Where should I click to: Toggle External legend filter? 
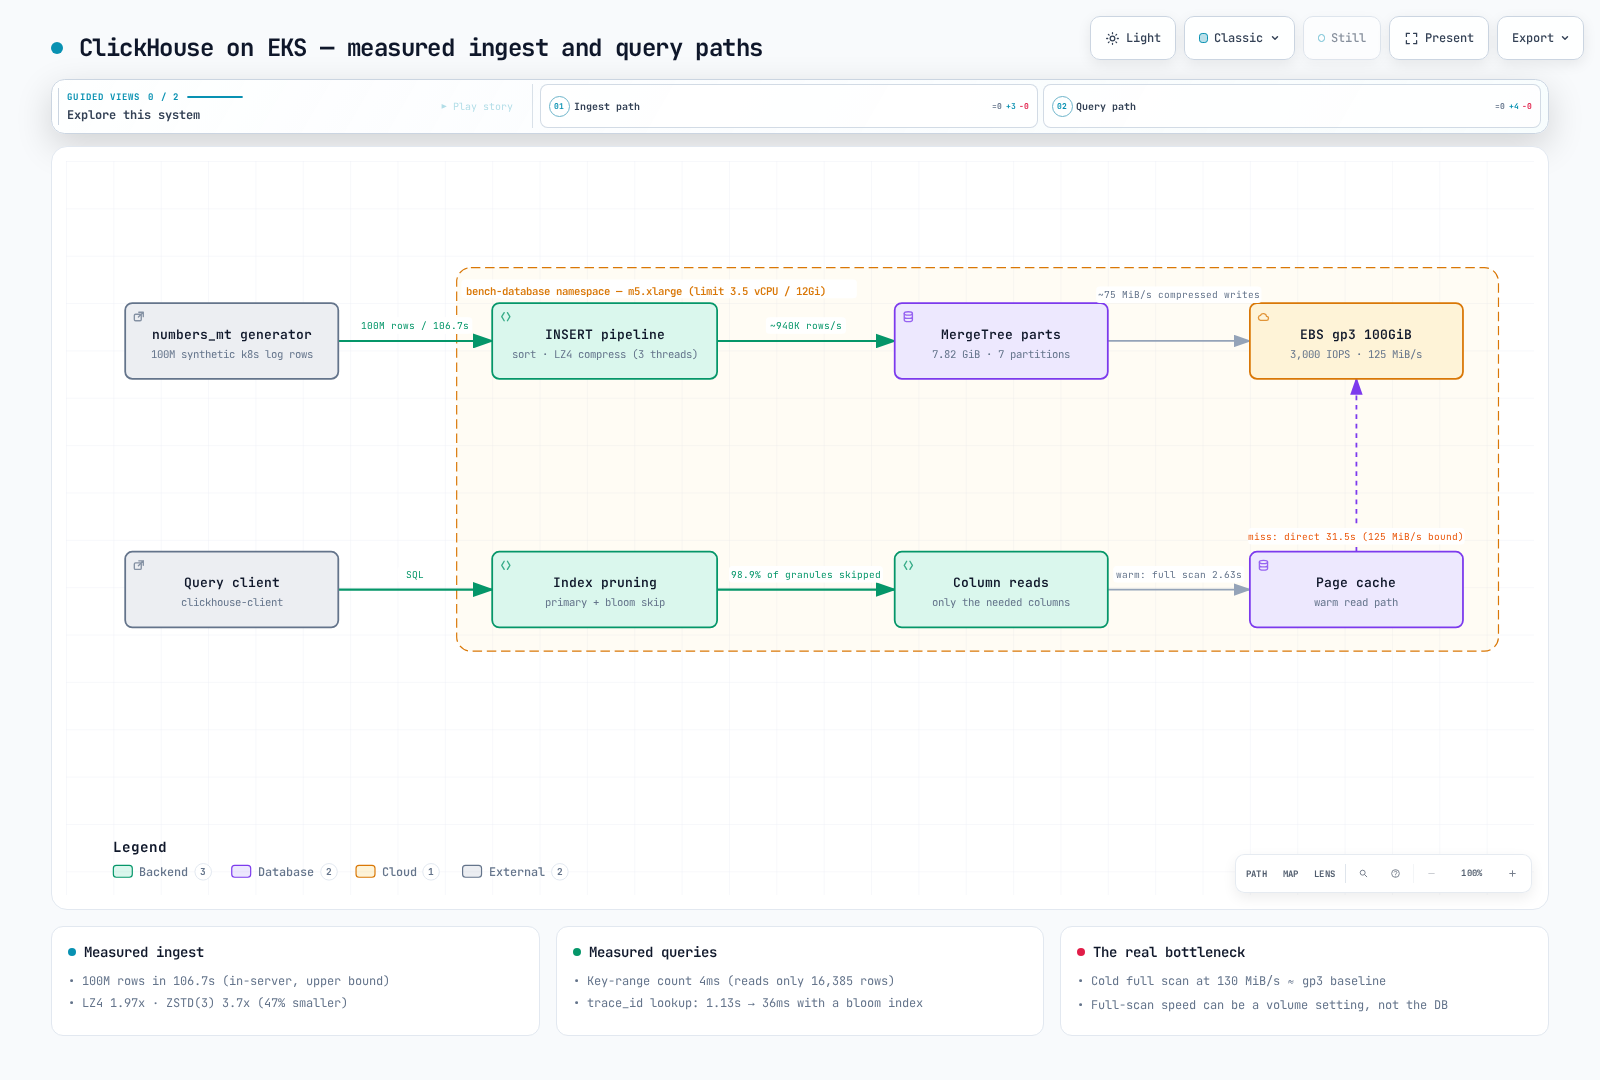(514, 872)
